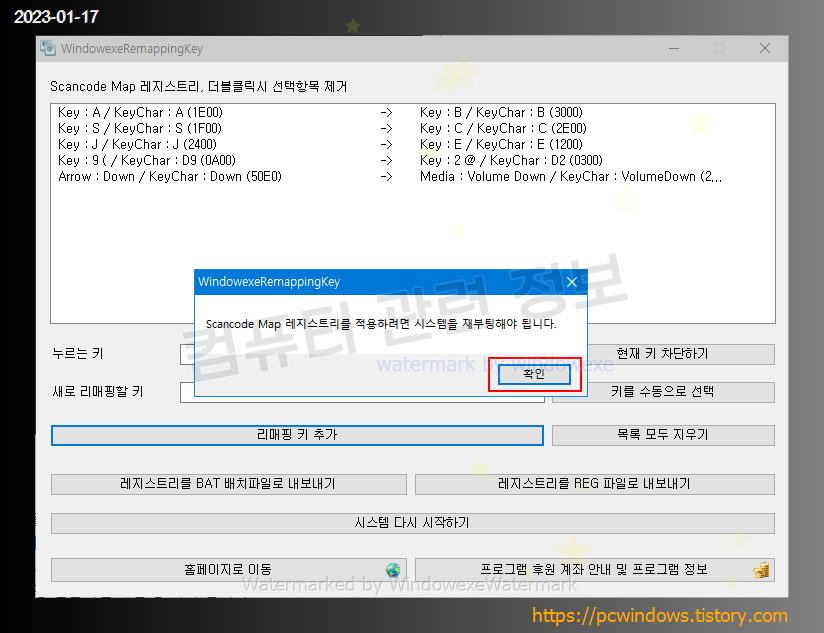The height and width of the screenshot is (633, 824).
Task: Close the WindowexeRemappingKey message dialog
Action: pos(572,282)
